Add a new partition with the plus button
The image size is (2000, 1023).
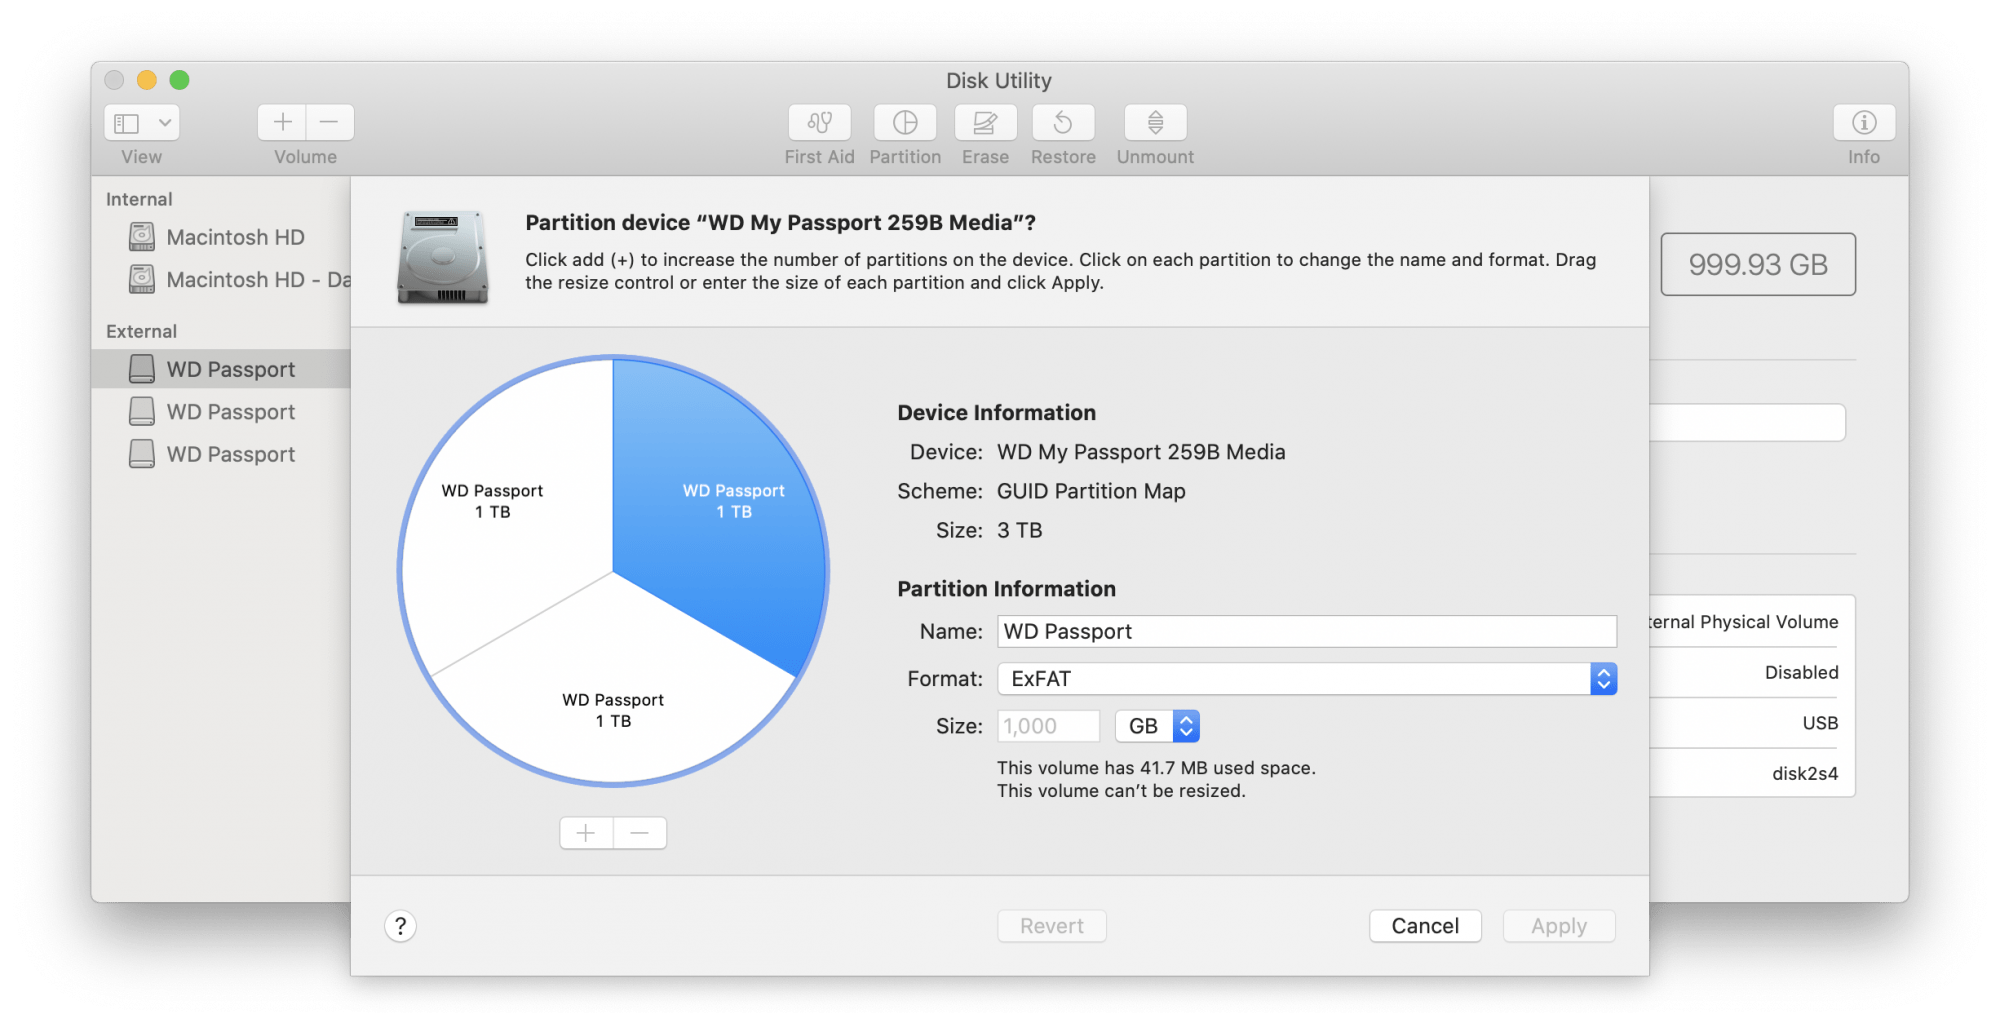(x=585, y=832)
